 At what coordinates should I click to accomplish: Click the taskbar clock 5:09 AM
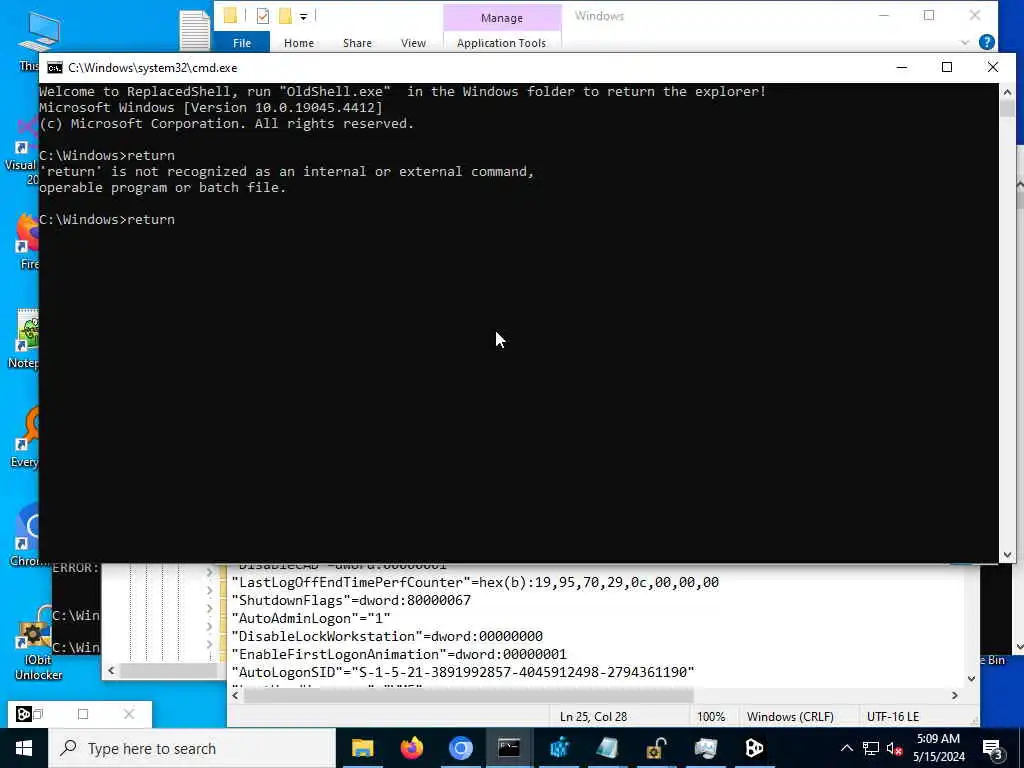(938, 739)
